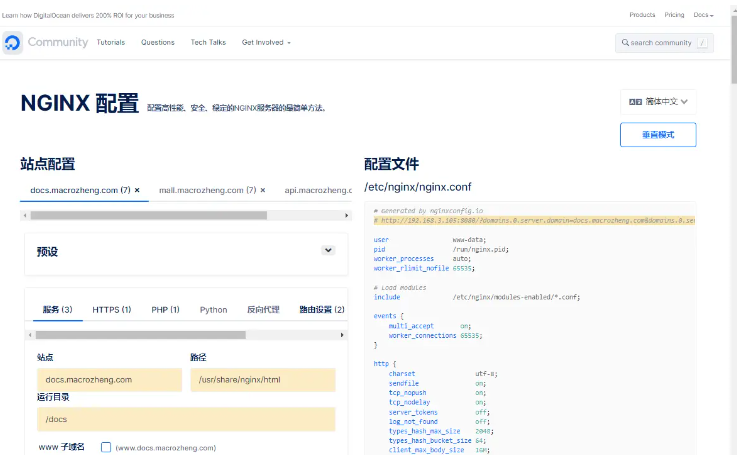Click the highlighted URL line in config
The image size is (737, 455).
pyautogui.click(x=534, y=220)
